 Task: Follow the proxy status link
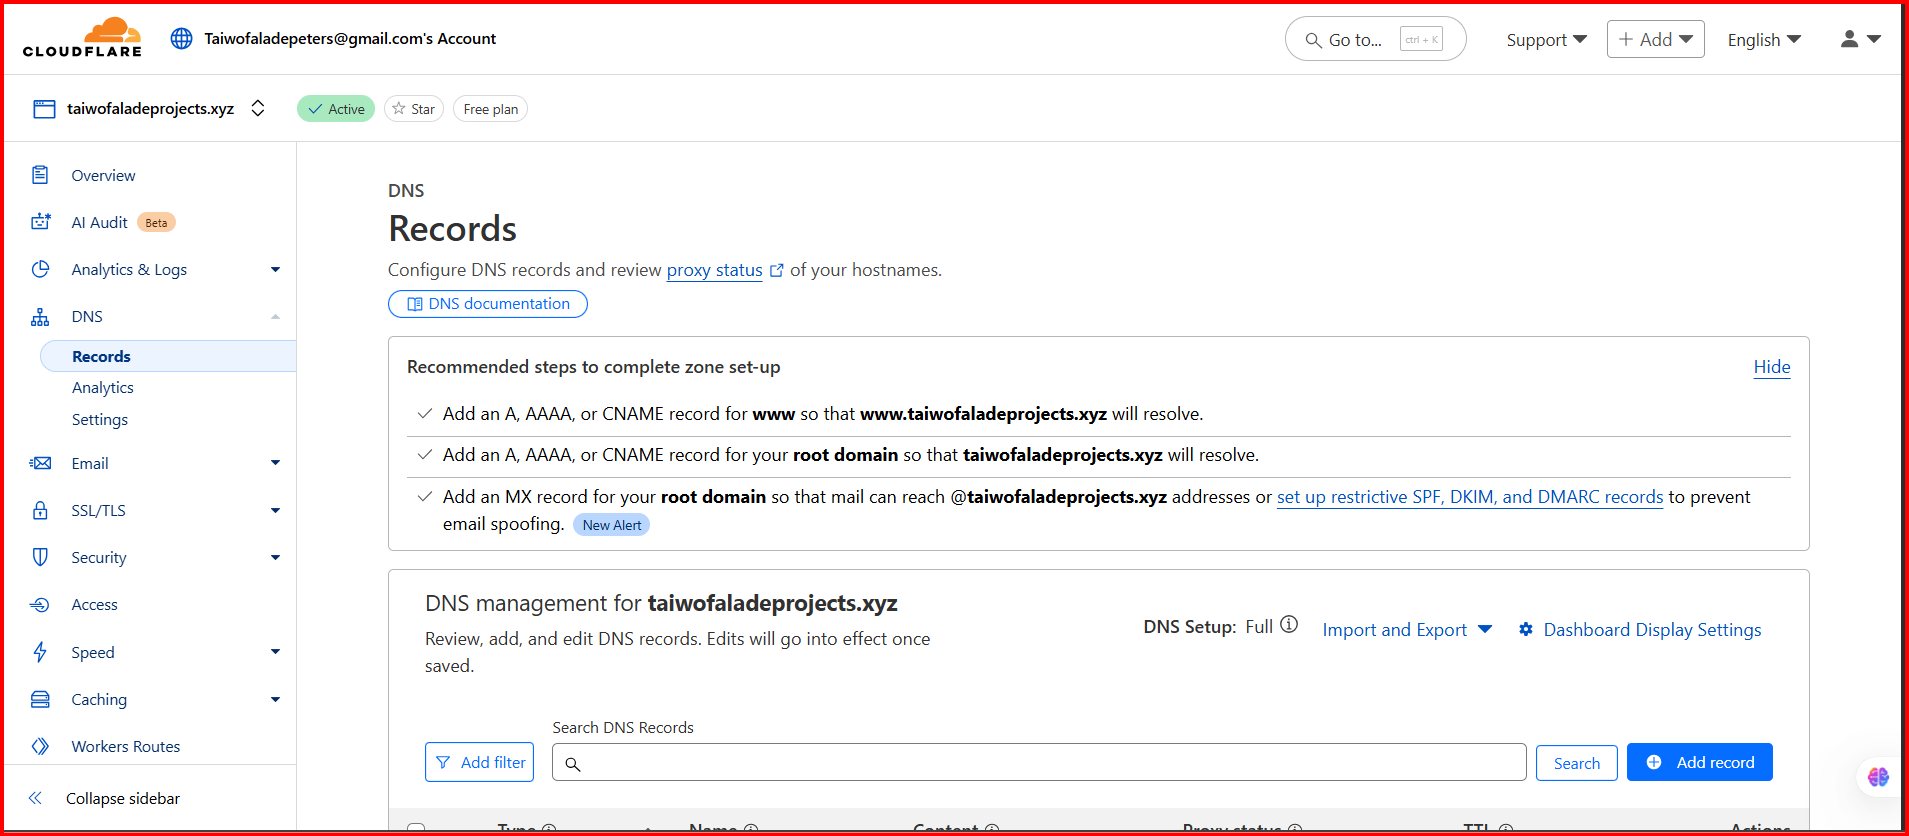(x=714, y=270)
